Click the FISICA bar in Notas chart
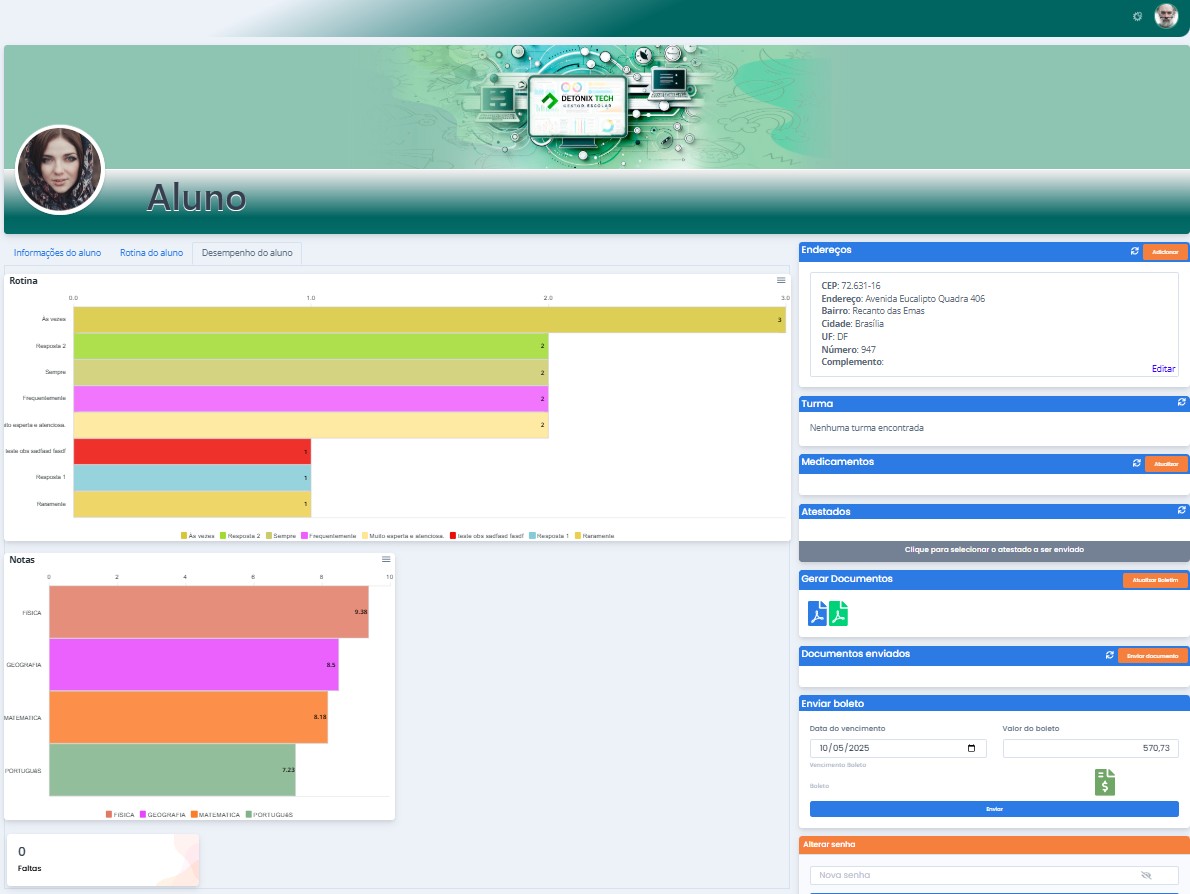Image resolution: width=1190 pixels, height=894 pixels. [209, 612]
